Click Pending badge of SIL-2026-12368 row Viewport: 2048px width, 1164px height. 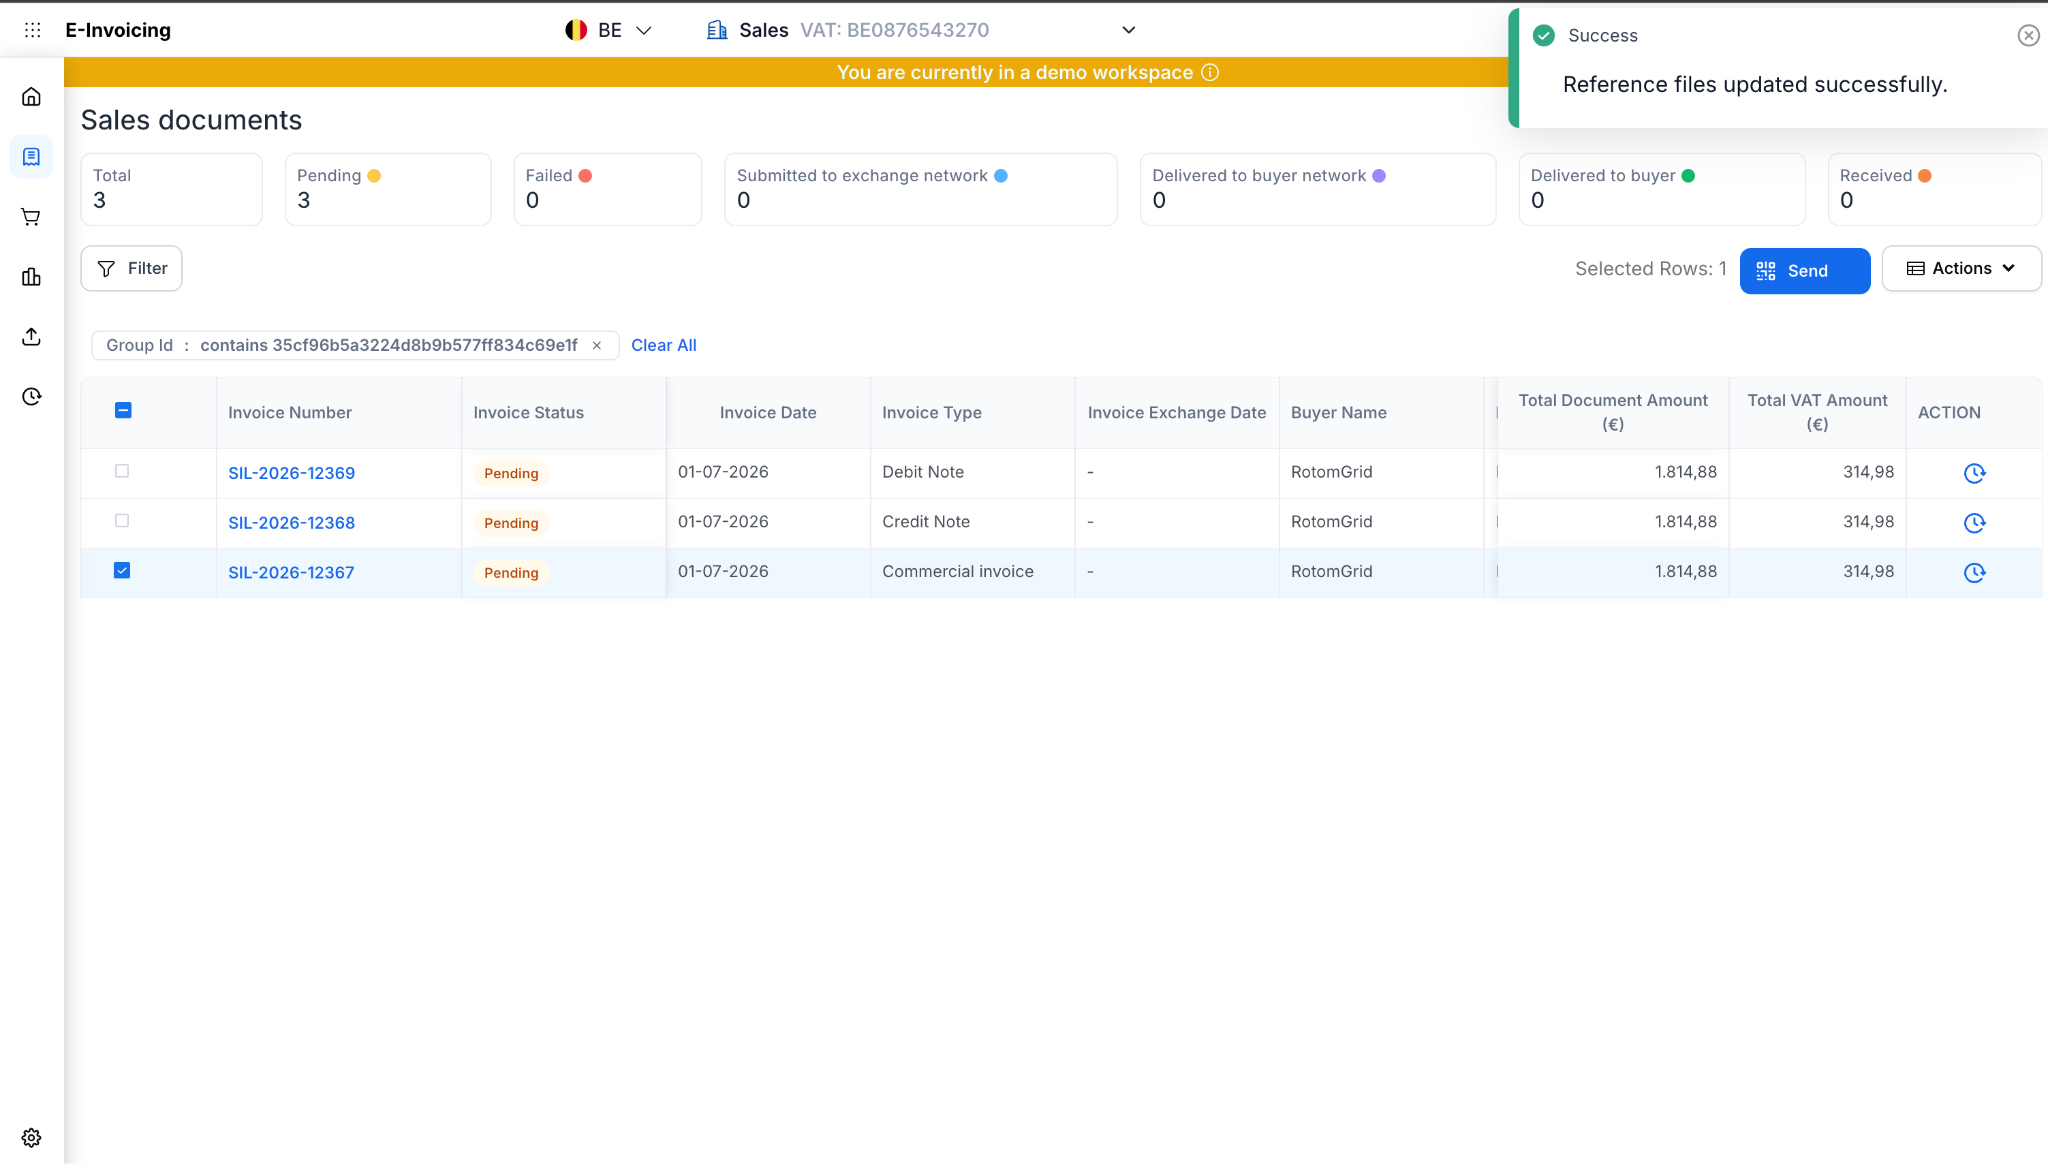[511, 523]
